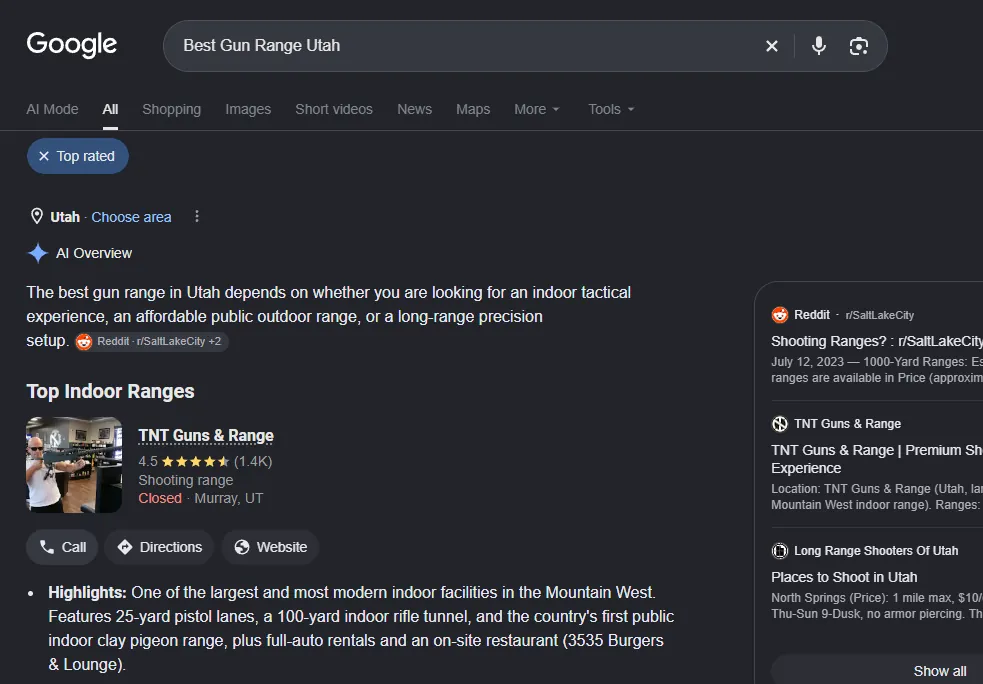Click the r/SaltLakeCity subreddit label
The width and height of the screenshot is (983, 684).
880,315
